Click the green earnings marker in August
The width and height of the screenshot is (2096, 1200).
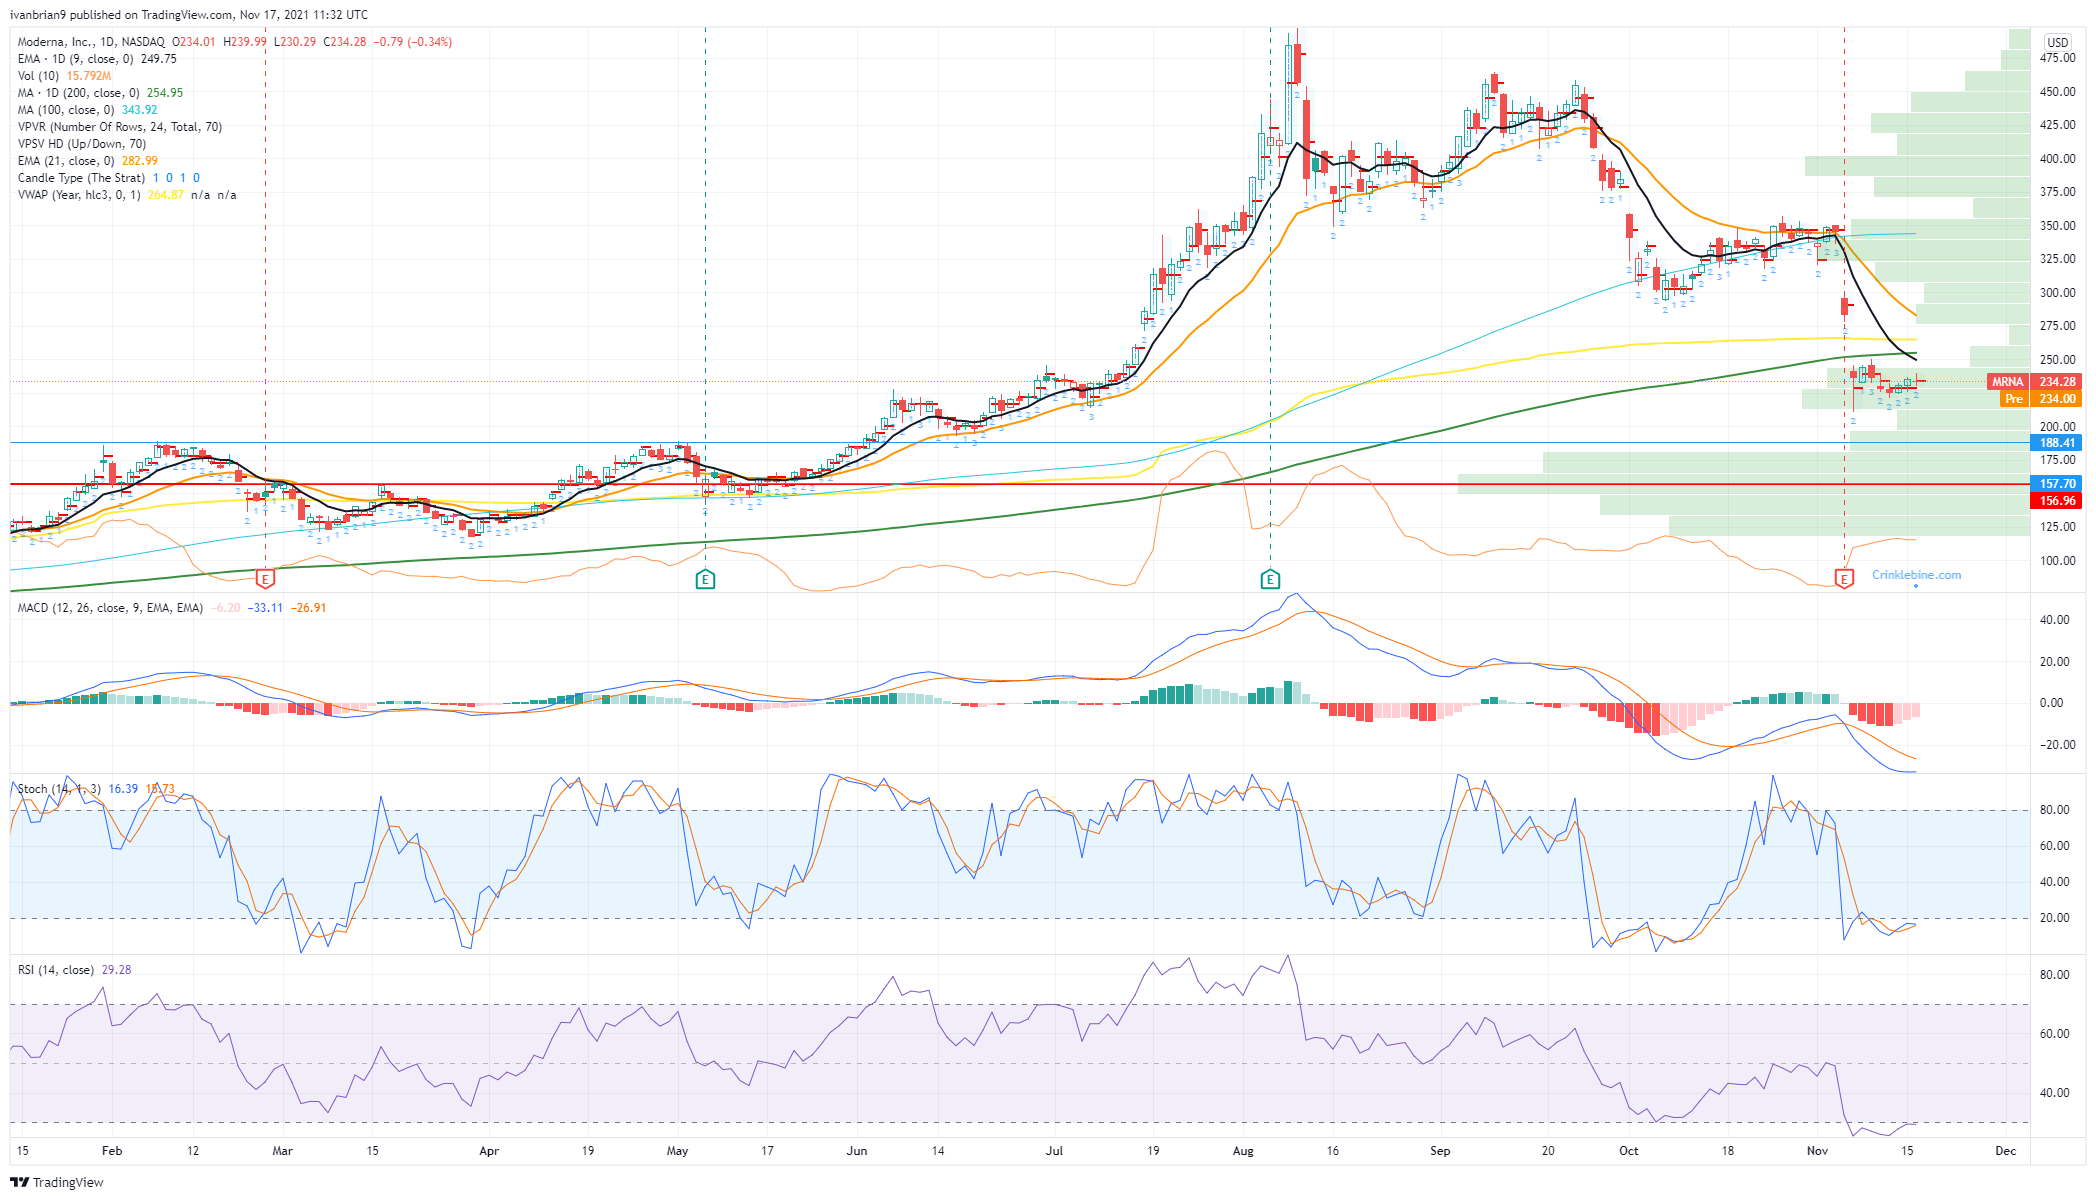click(1270, 579)
